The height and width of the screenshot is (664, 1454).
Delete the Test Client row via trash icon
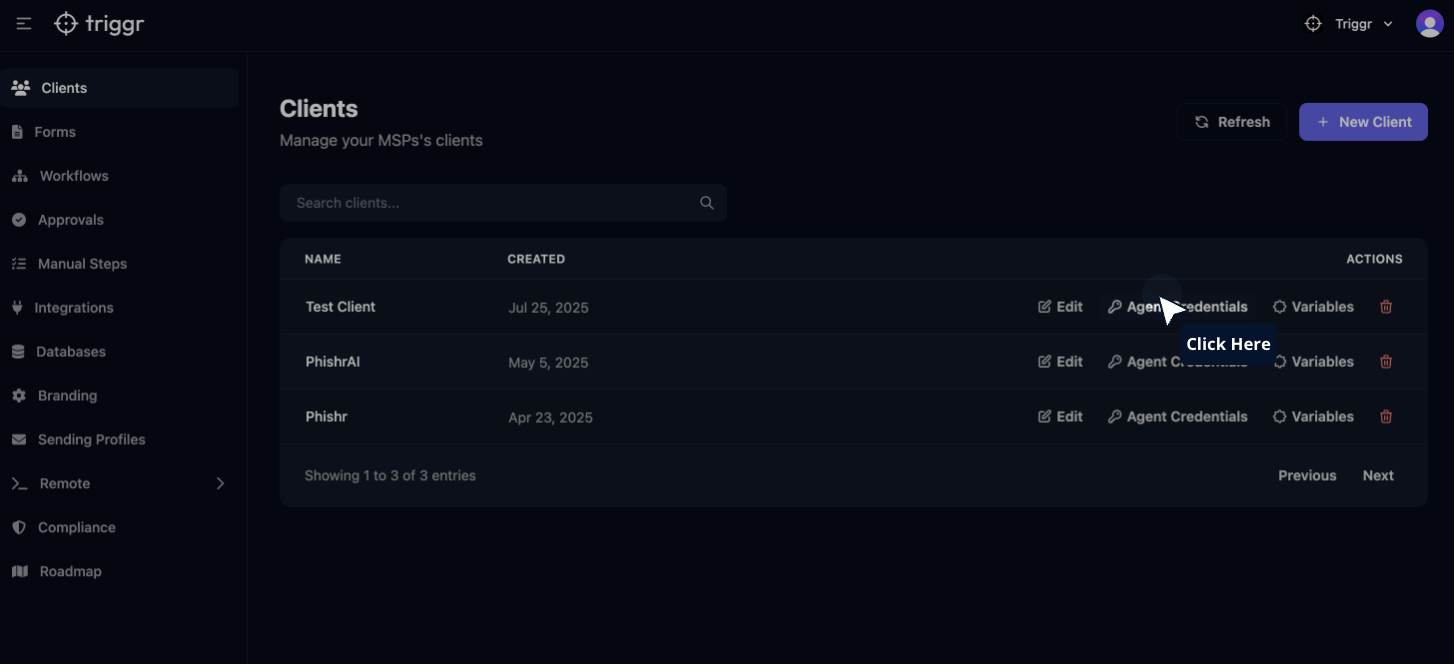coord(1386,307)
